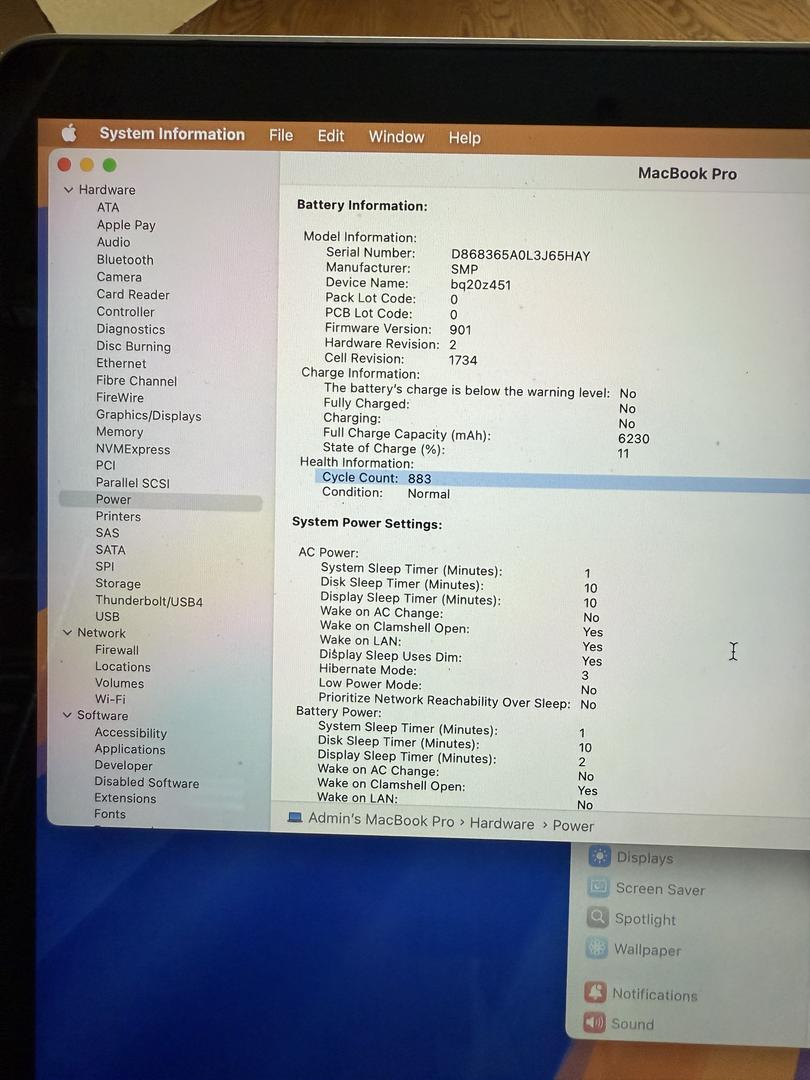Screen dimensions: 810x1080
Task: Select Parallel SCSI in the sidebar
Action: 132,483
